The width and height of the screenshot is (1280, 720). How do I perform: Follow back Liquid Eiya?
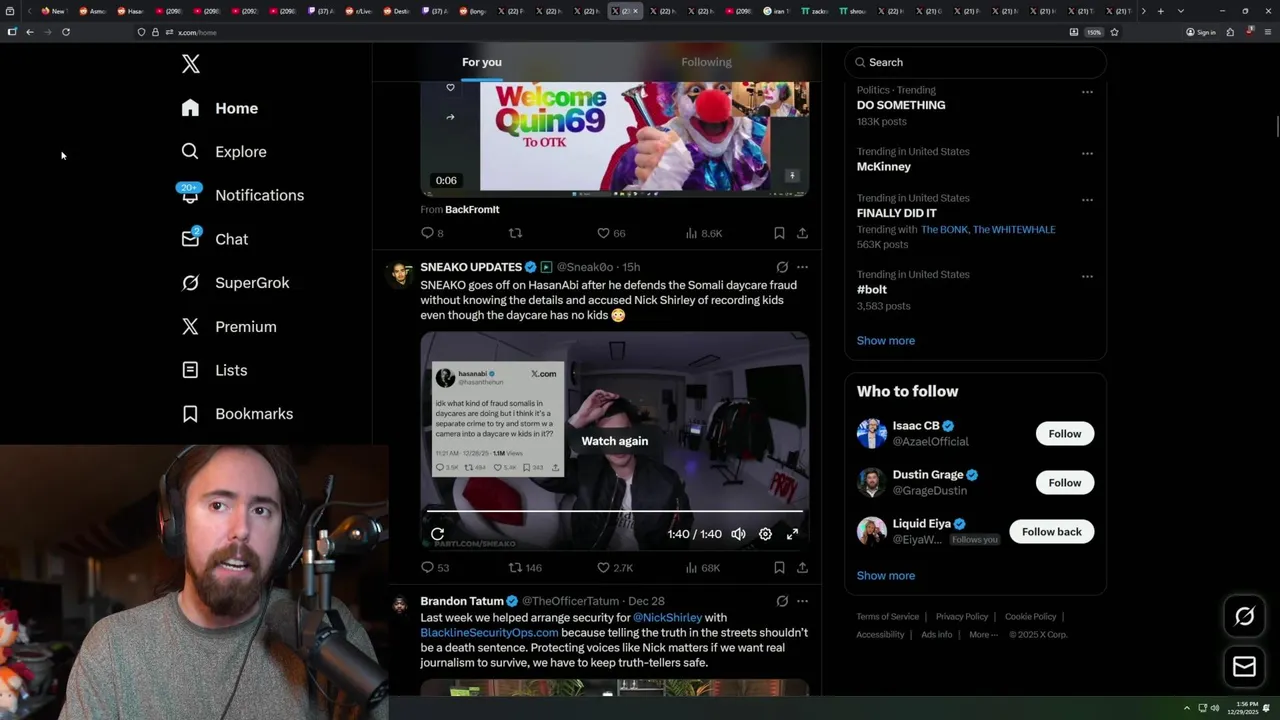(1052, 532)
